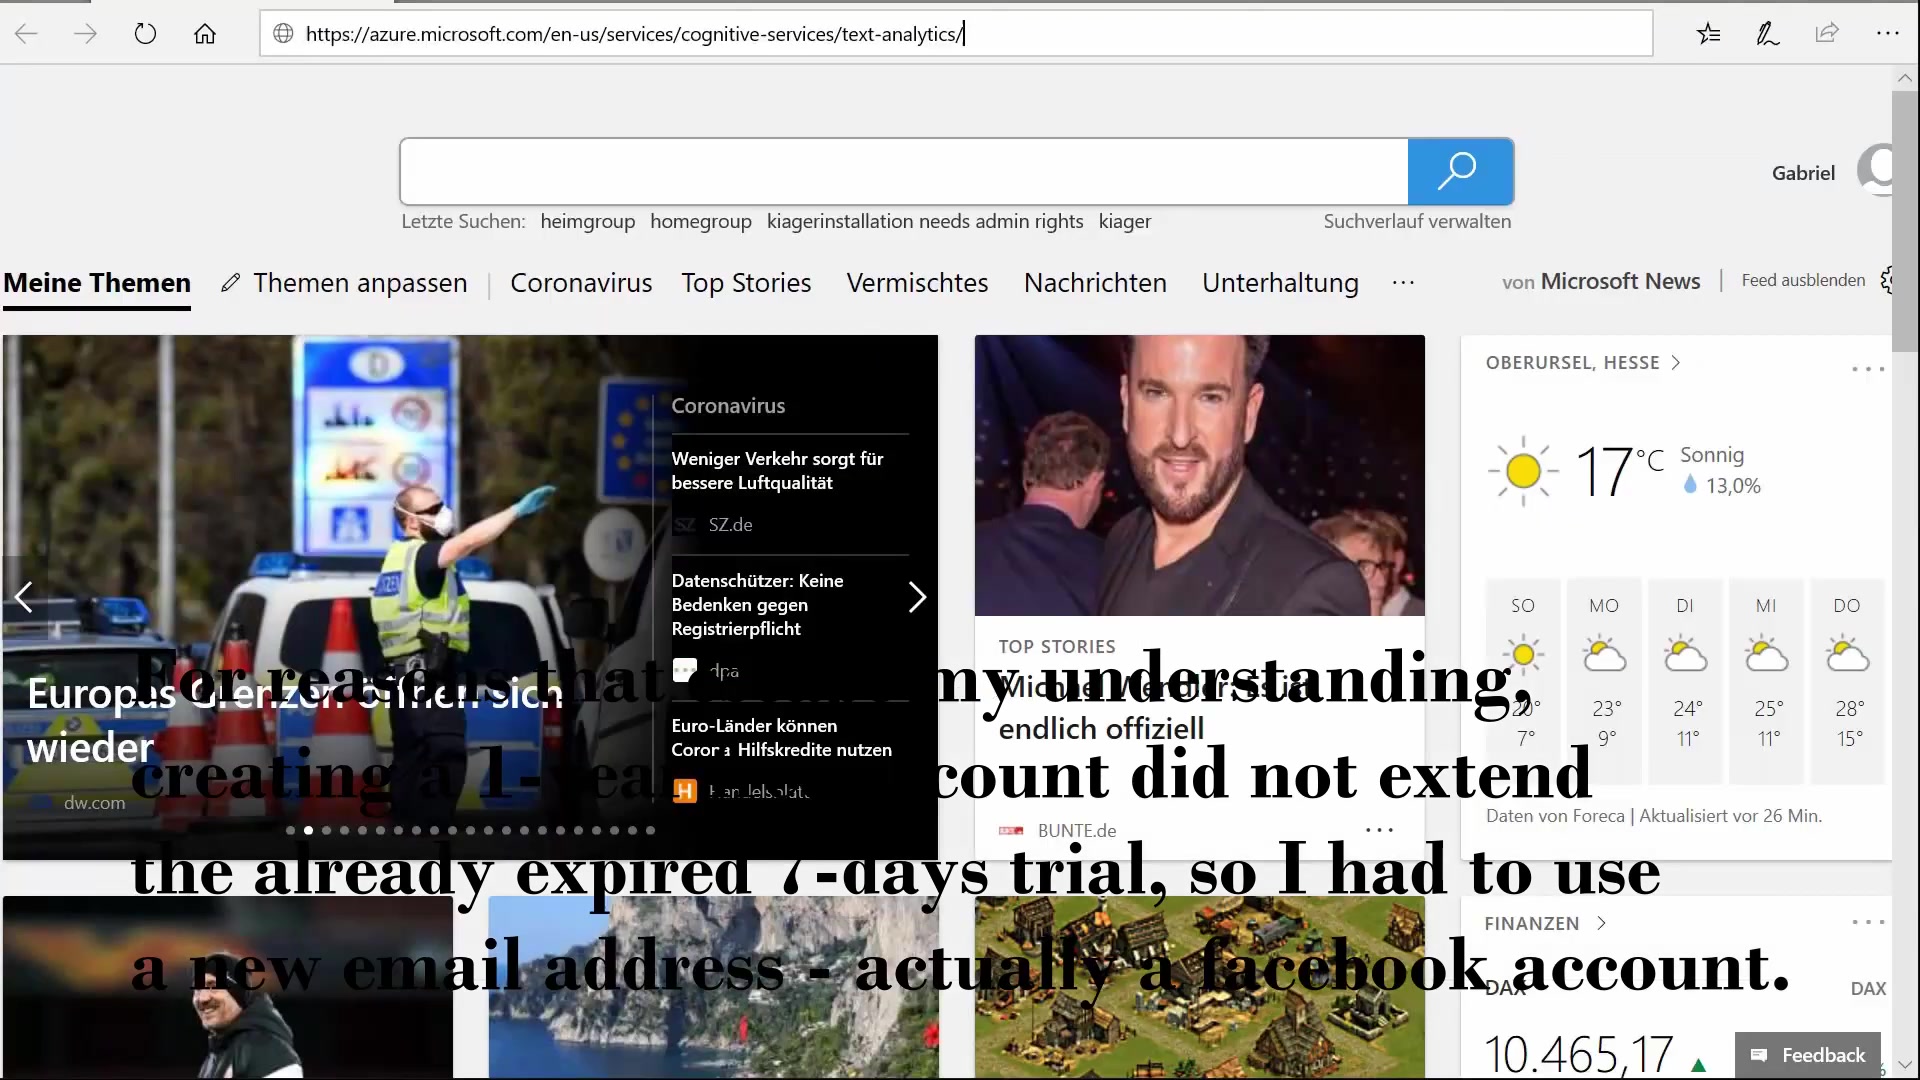Switch to the Unterhaltung tab
This screenshot has height=1080, width=1920.
click(1280, 283)
